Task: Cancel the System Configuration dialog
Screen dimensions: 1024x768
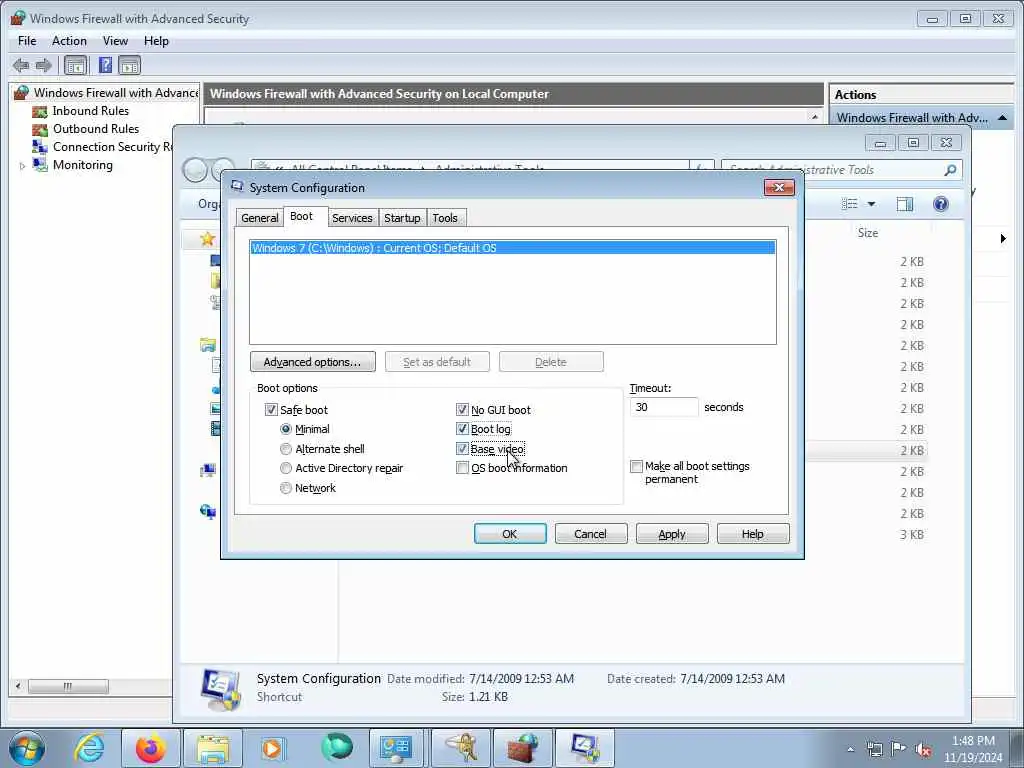Action: (x=590, y=534)
